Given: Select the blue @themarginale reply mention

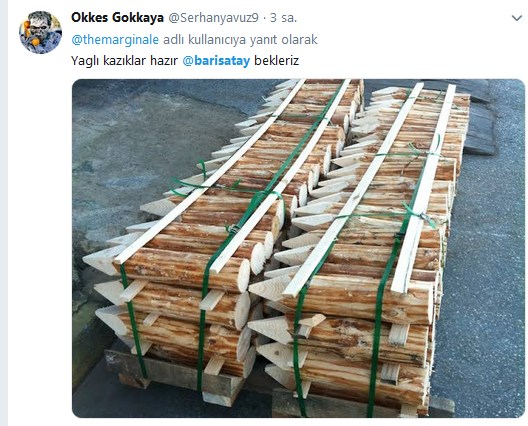Looking at the screenshot, I should pyautogui.click(x=115, y=40).
